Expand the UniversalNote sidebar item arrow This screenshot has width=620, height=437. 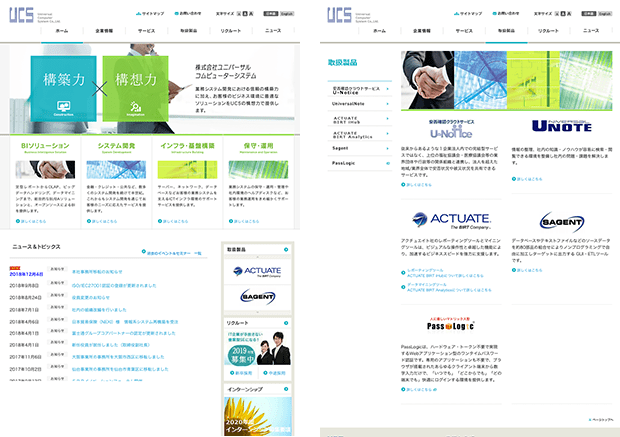388,104
